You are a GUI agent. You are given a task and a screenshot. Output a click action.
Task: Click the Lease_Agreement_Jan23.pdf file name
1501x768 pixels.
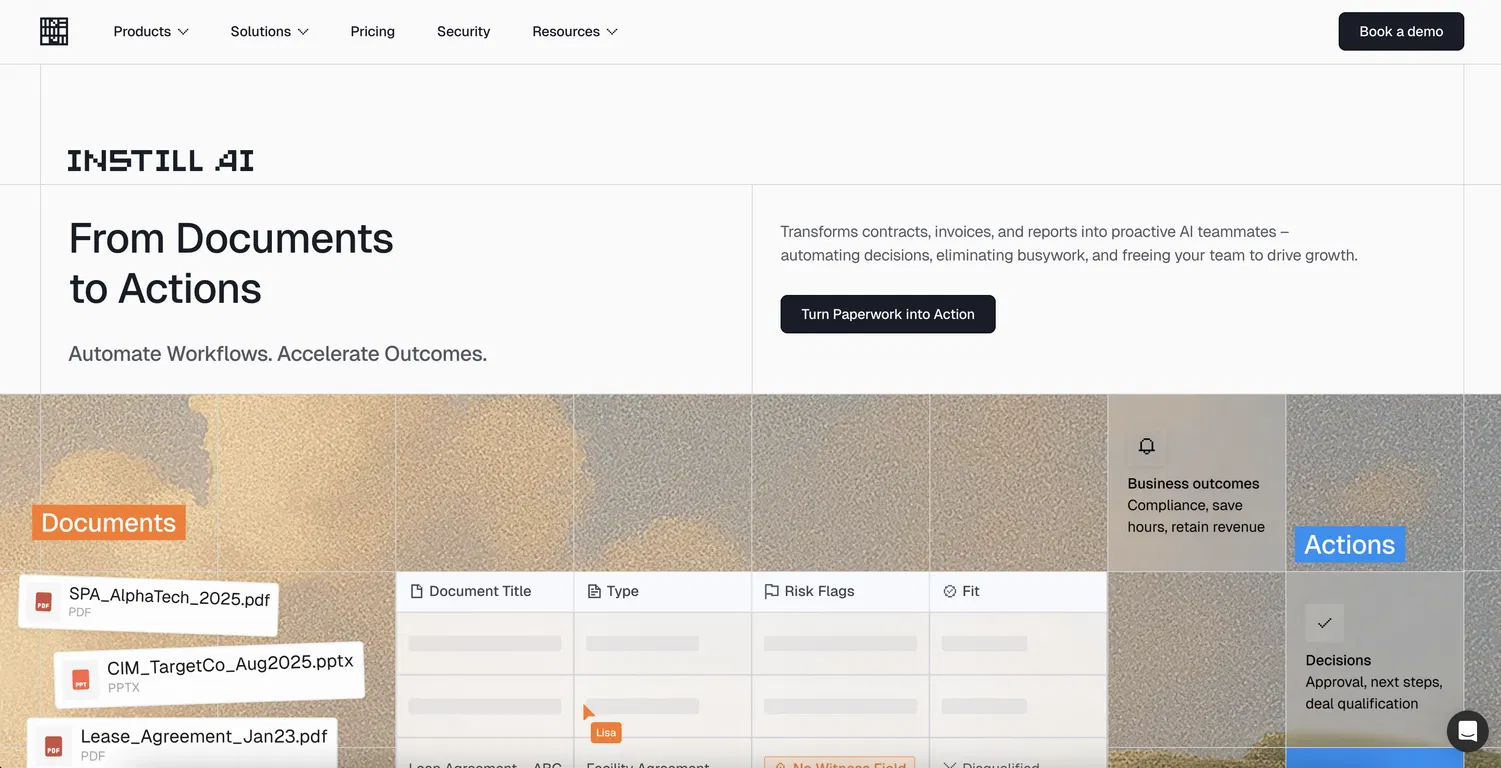205,737
